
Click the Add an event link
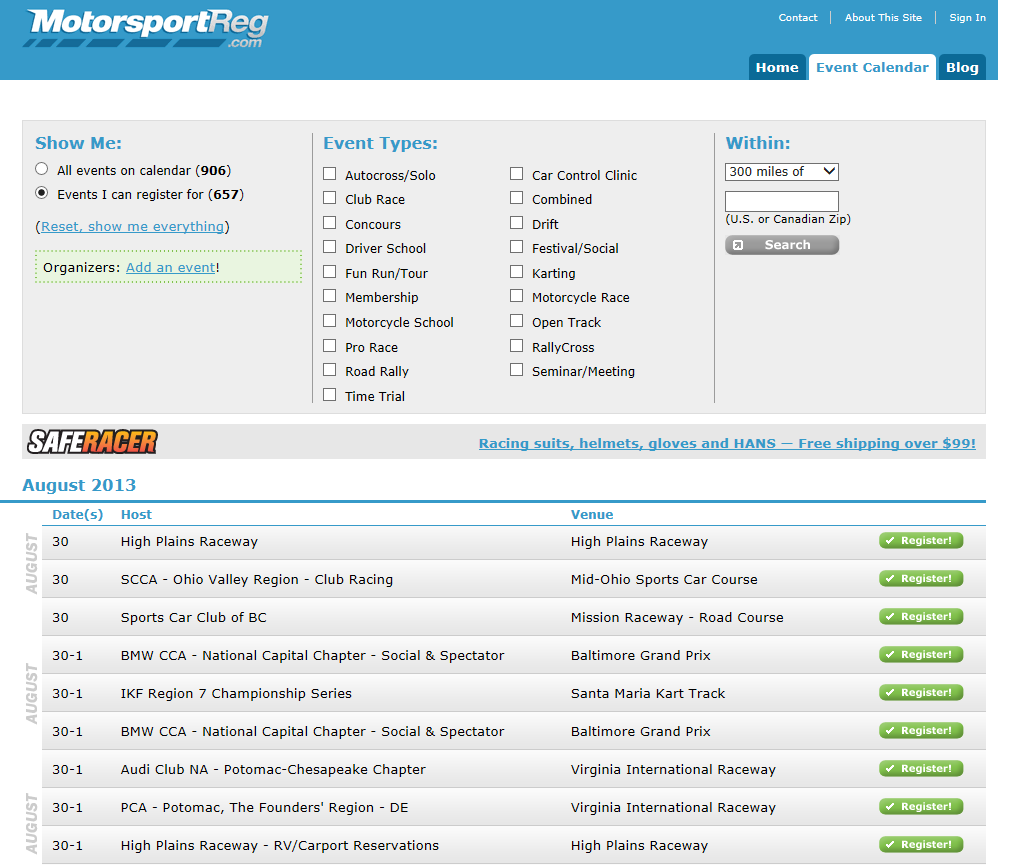pos(171,267)
